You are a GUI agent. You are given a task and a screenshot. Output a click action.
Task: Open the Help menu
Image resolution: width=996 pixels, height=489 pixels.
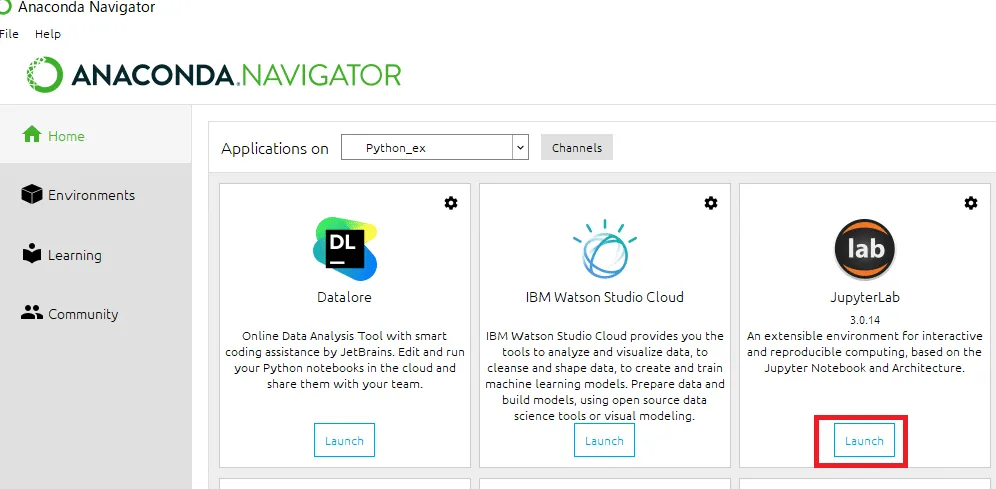point(48,34)
